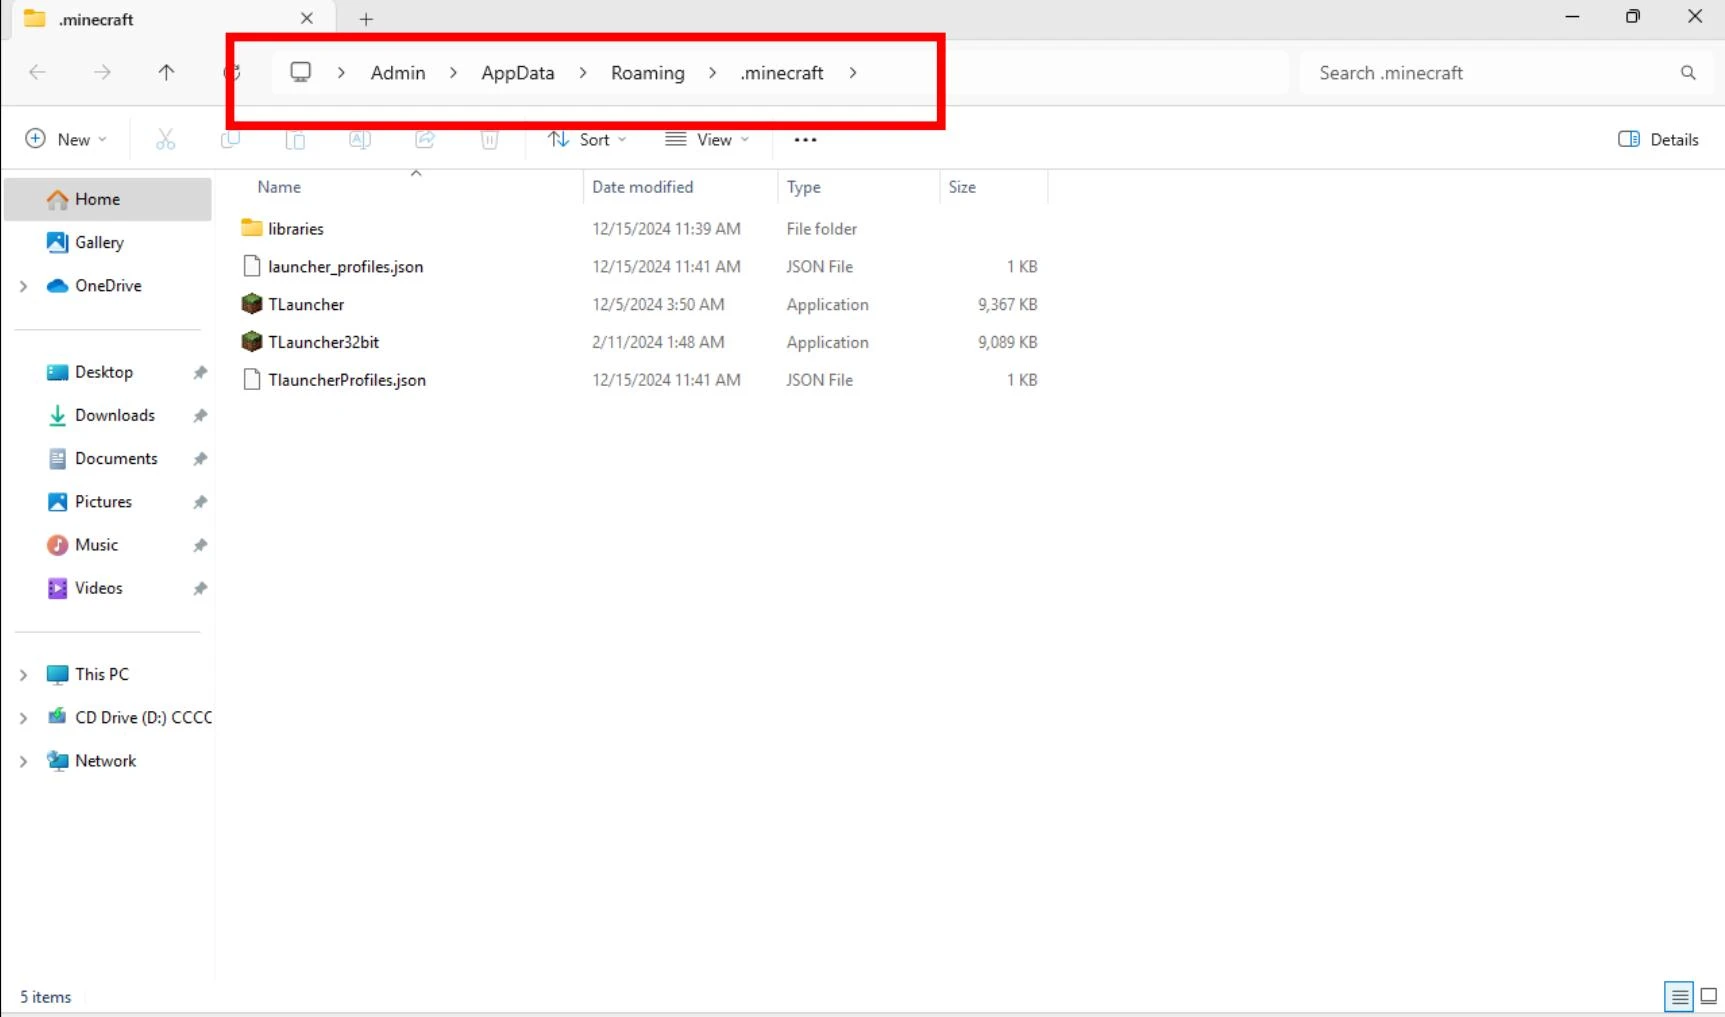Click the 9,089 KB size cell

[1008, 342]
